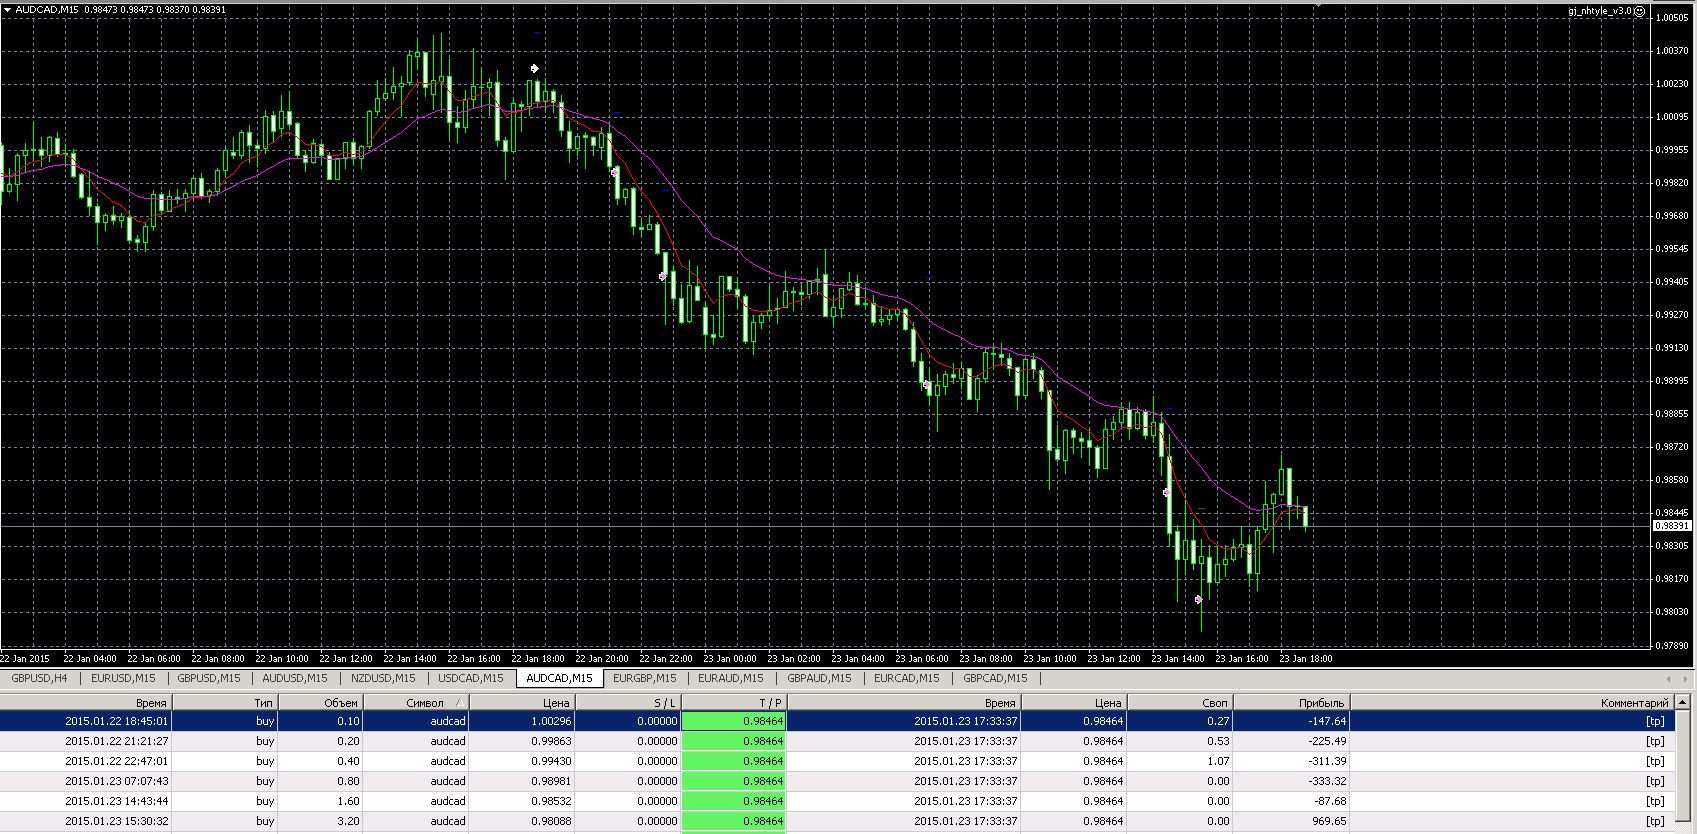1697x834 pixels.
Task: Click the 1.00505 price scale label
Action: click(1671, 17)
